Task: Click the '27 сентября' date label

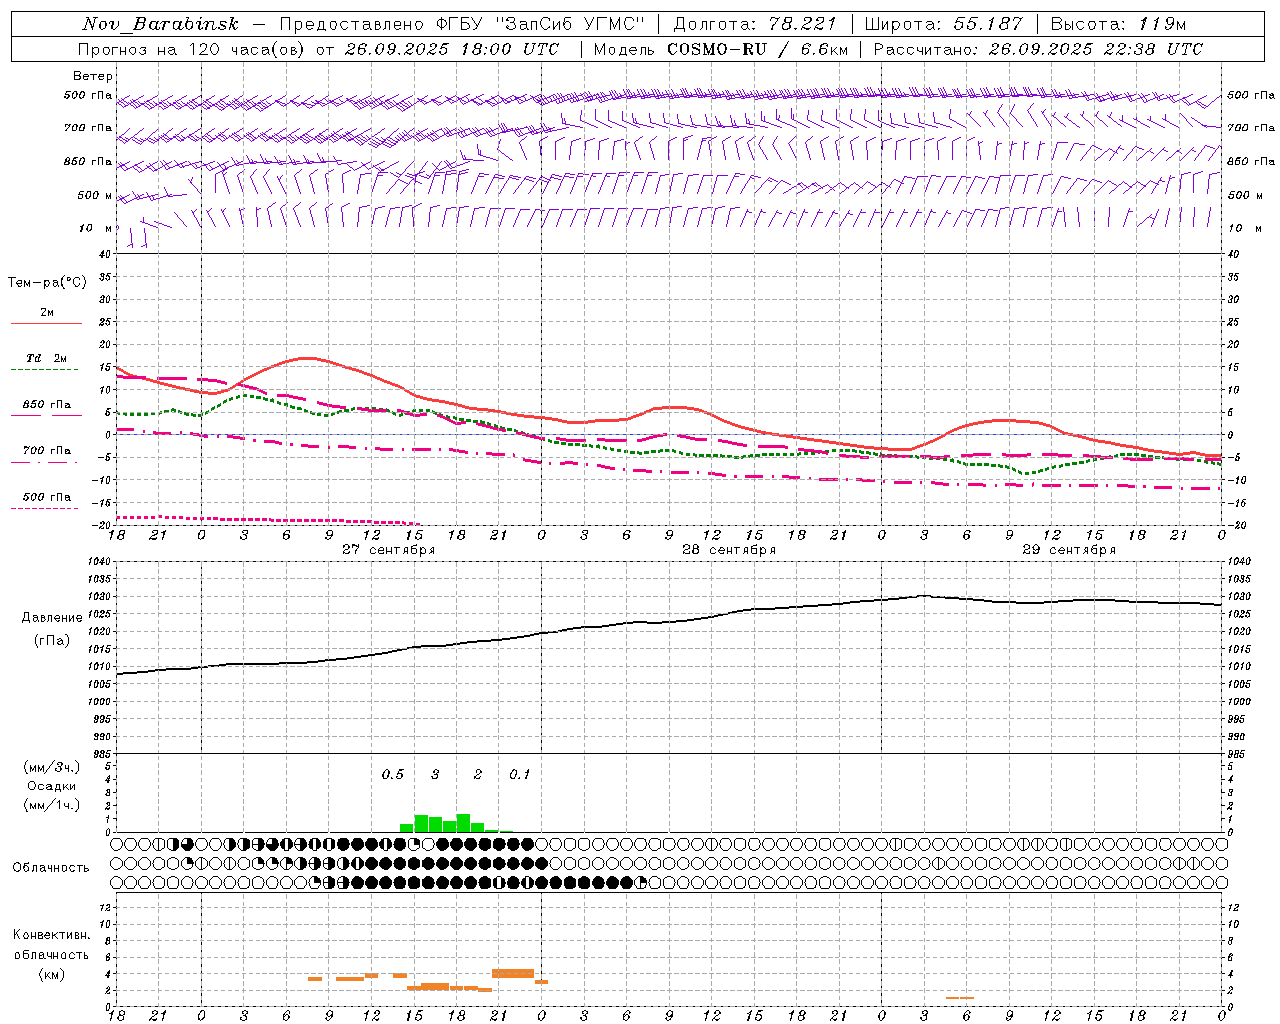Action: [388, 550]
